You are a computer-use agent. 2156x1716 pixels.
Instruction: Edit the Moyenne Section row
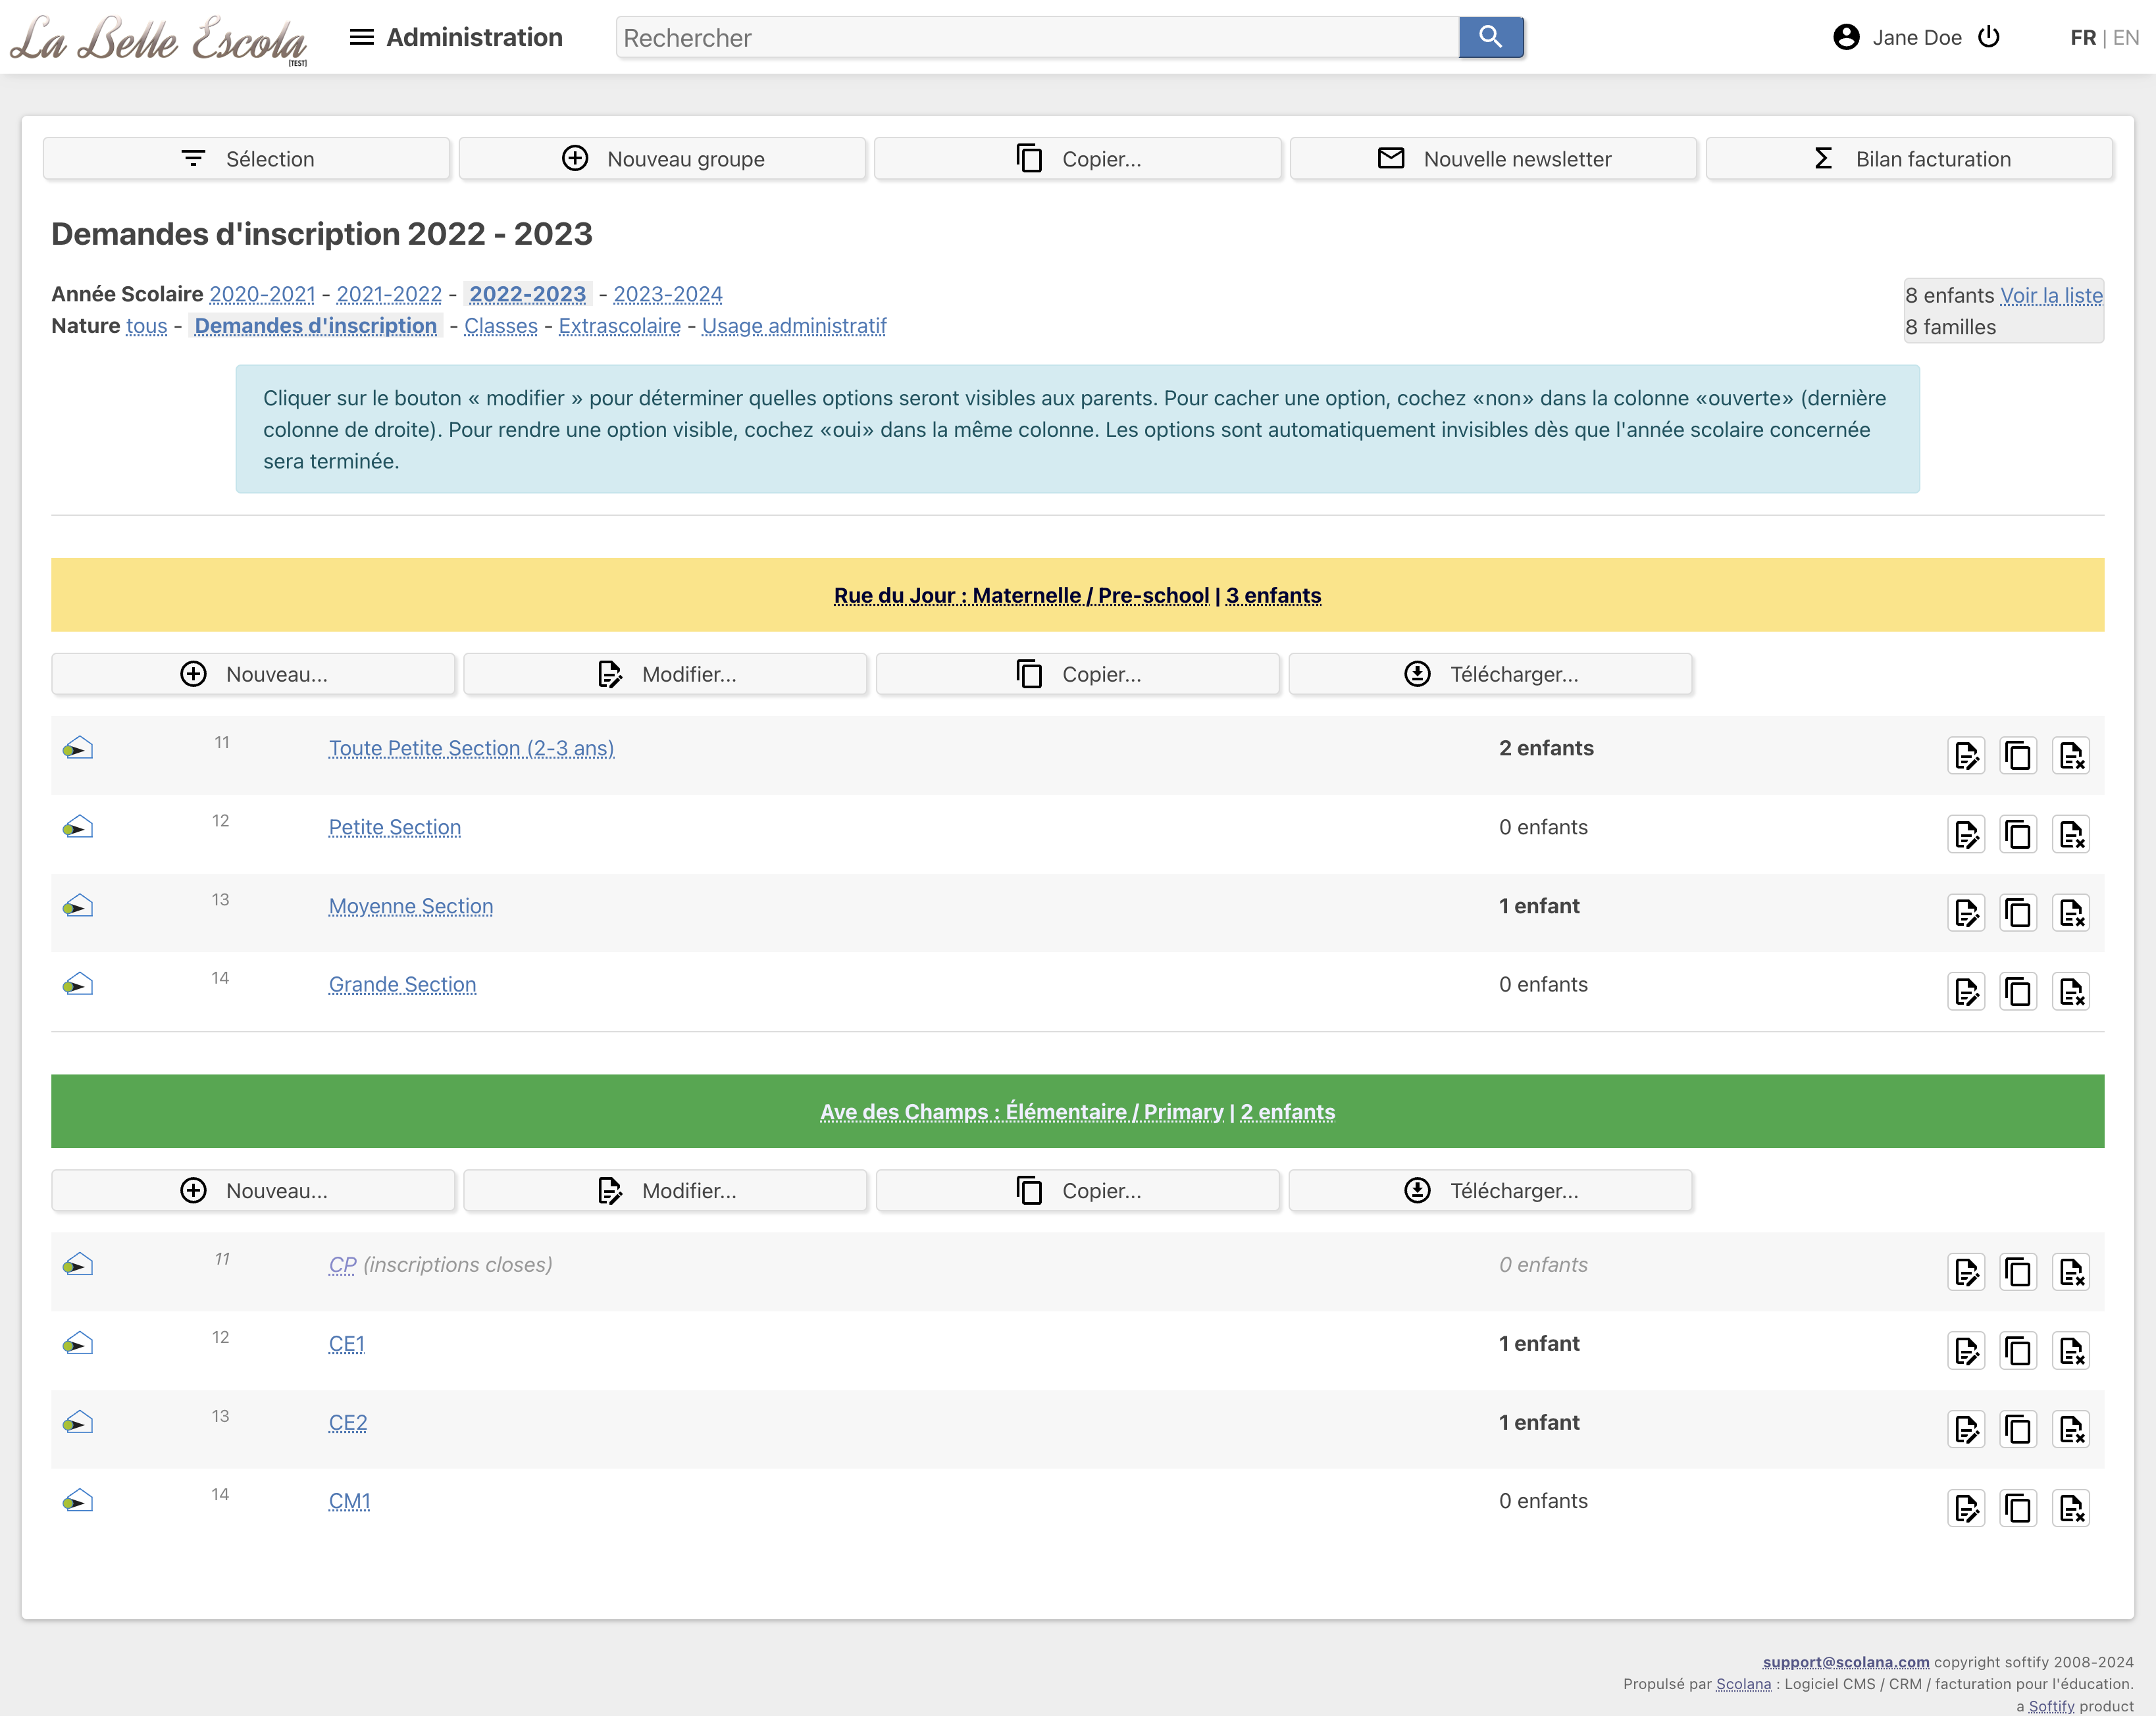coord(1966,912)
